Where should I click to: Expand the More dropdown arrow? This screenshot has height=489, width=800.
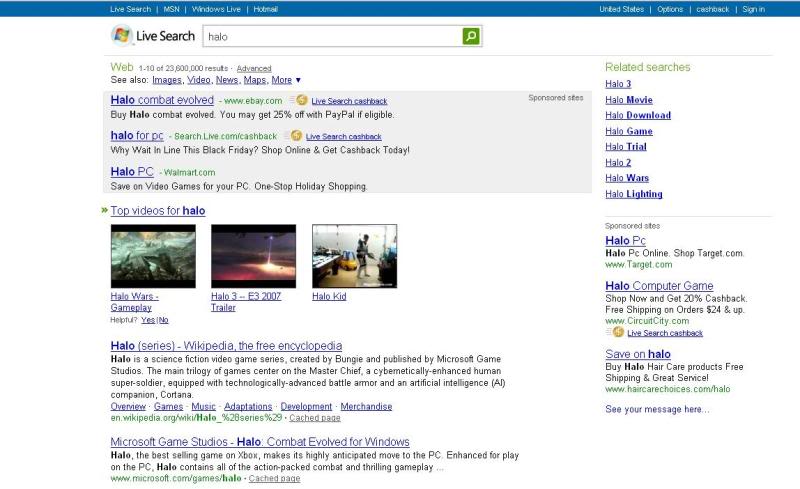(298, 80)
